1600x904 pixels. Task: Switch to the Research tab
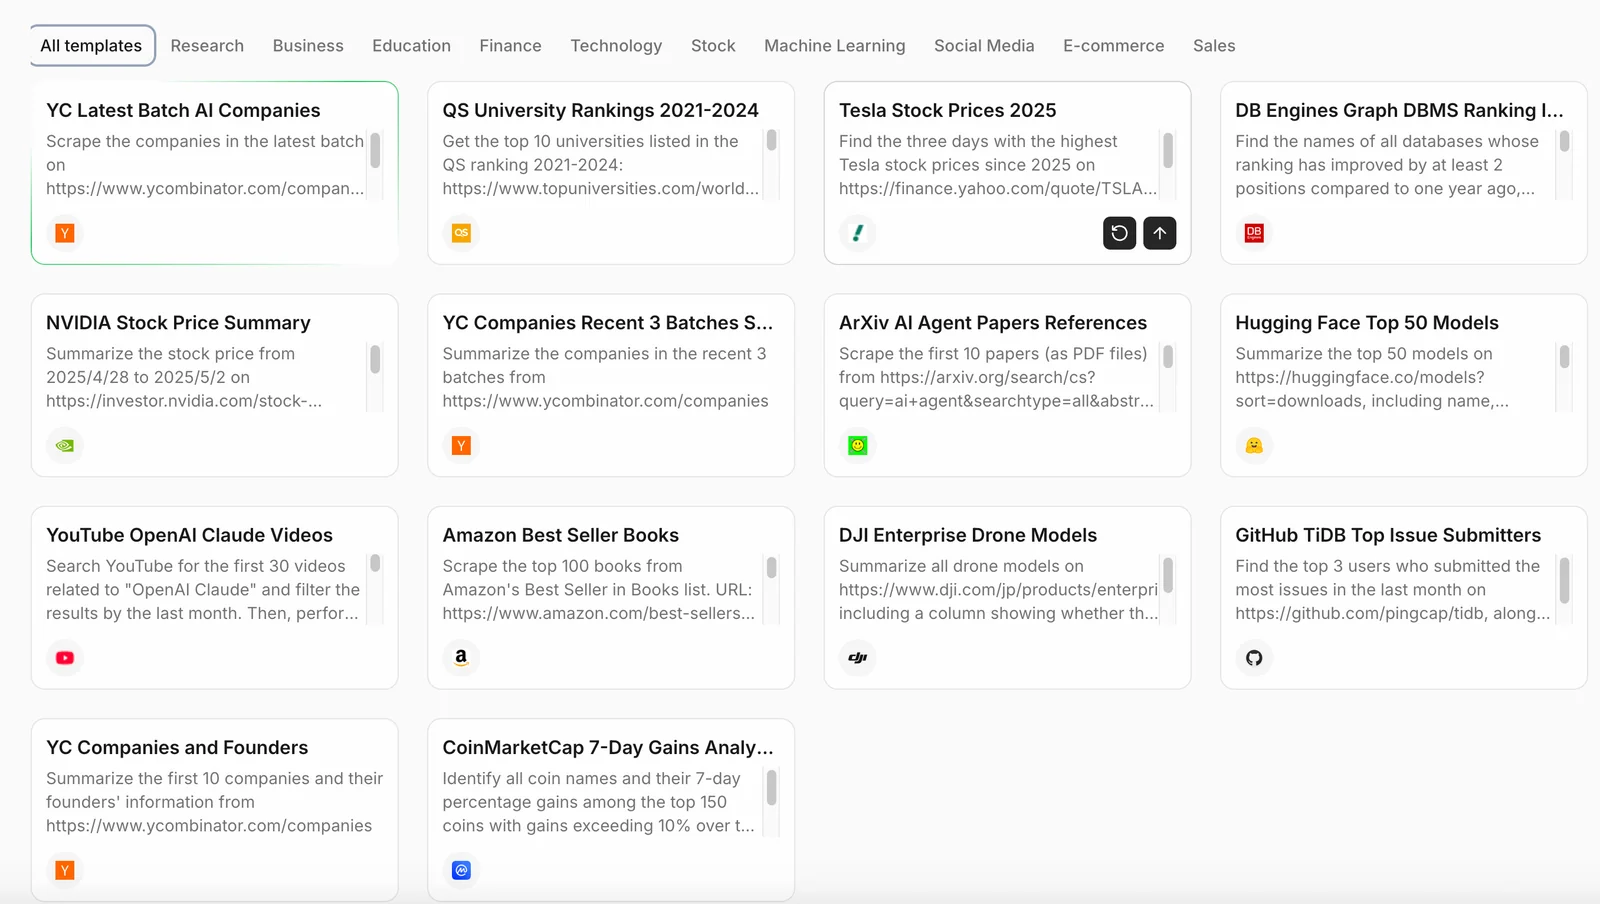(x=207, y=46)
